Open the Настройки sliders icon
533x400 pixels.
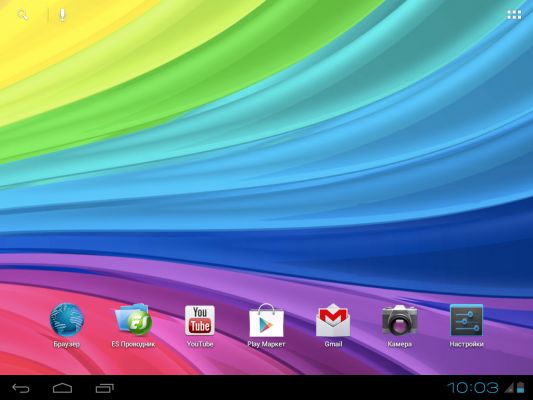[x=466, y=320]
